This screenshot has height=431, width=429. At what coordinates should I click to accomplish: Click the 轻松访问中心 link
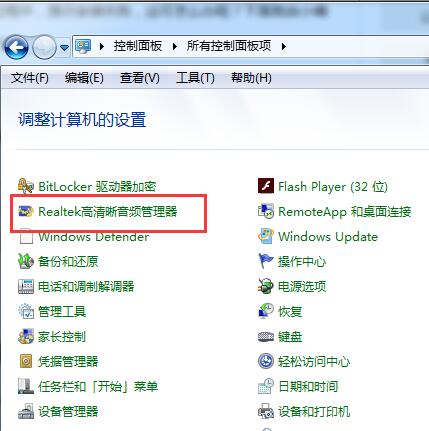tap(314, 362)
